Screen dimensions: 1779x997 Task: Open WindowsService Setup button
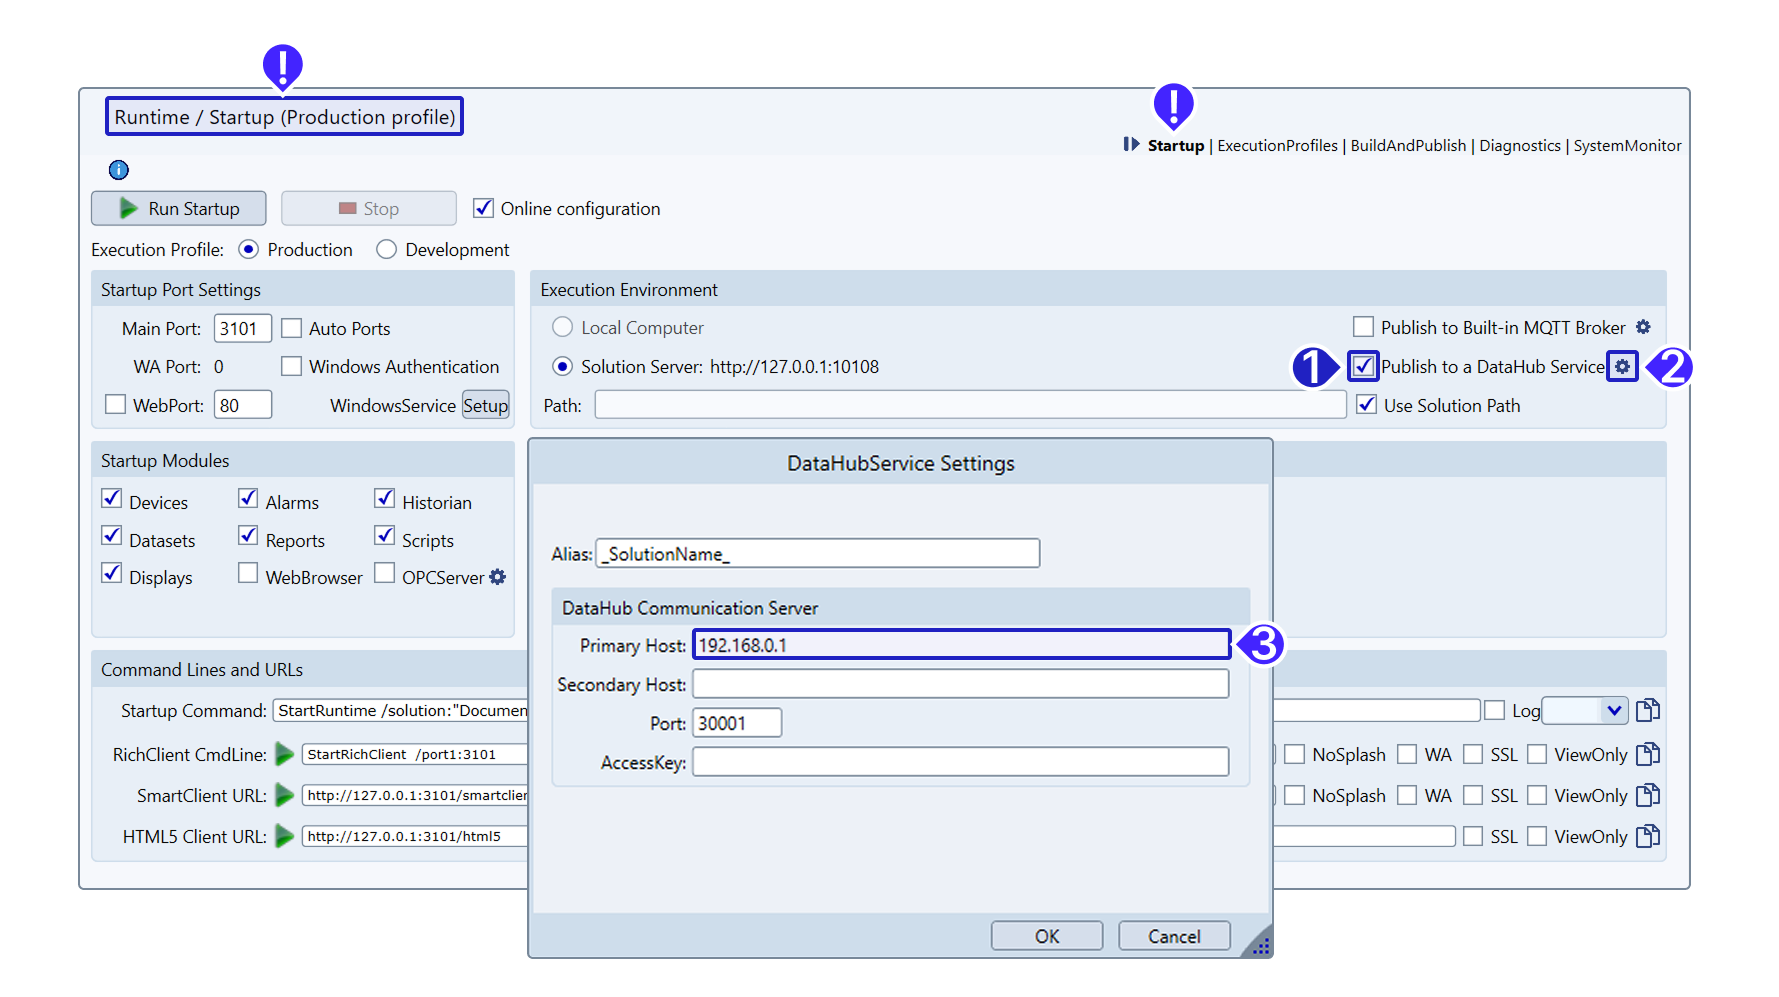485,405
